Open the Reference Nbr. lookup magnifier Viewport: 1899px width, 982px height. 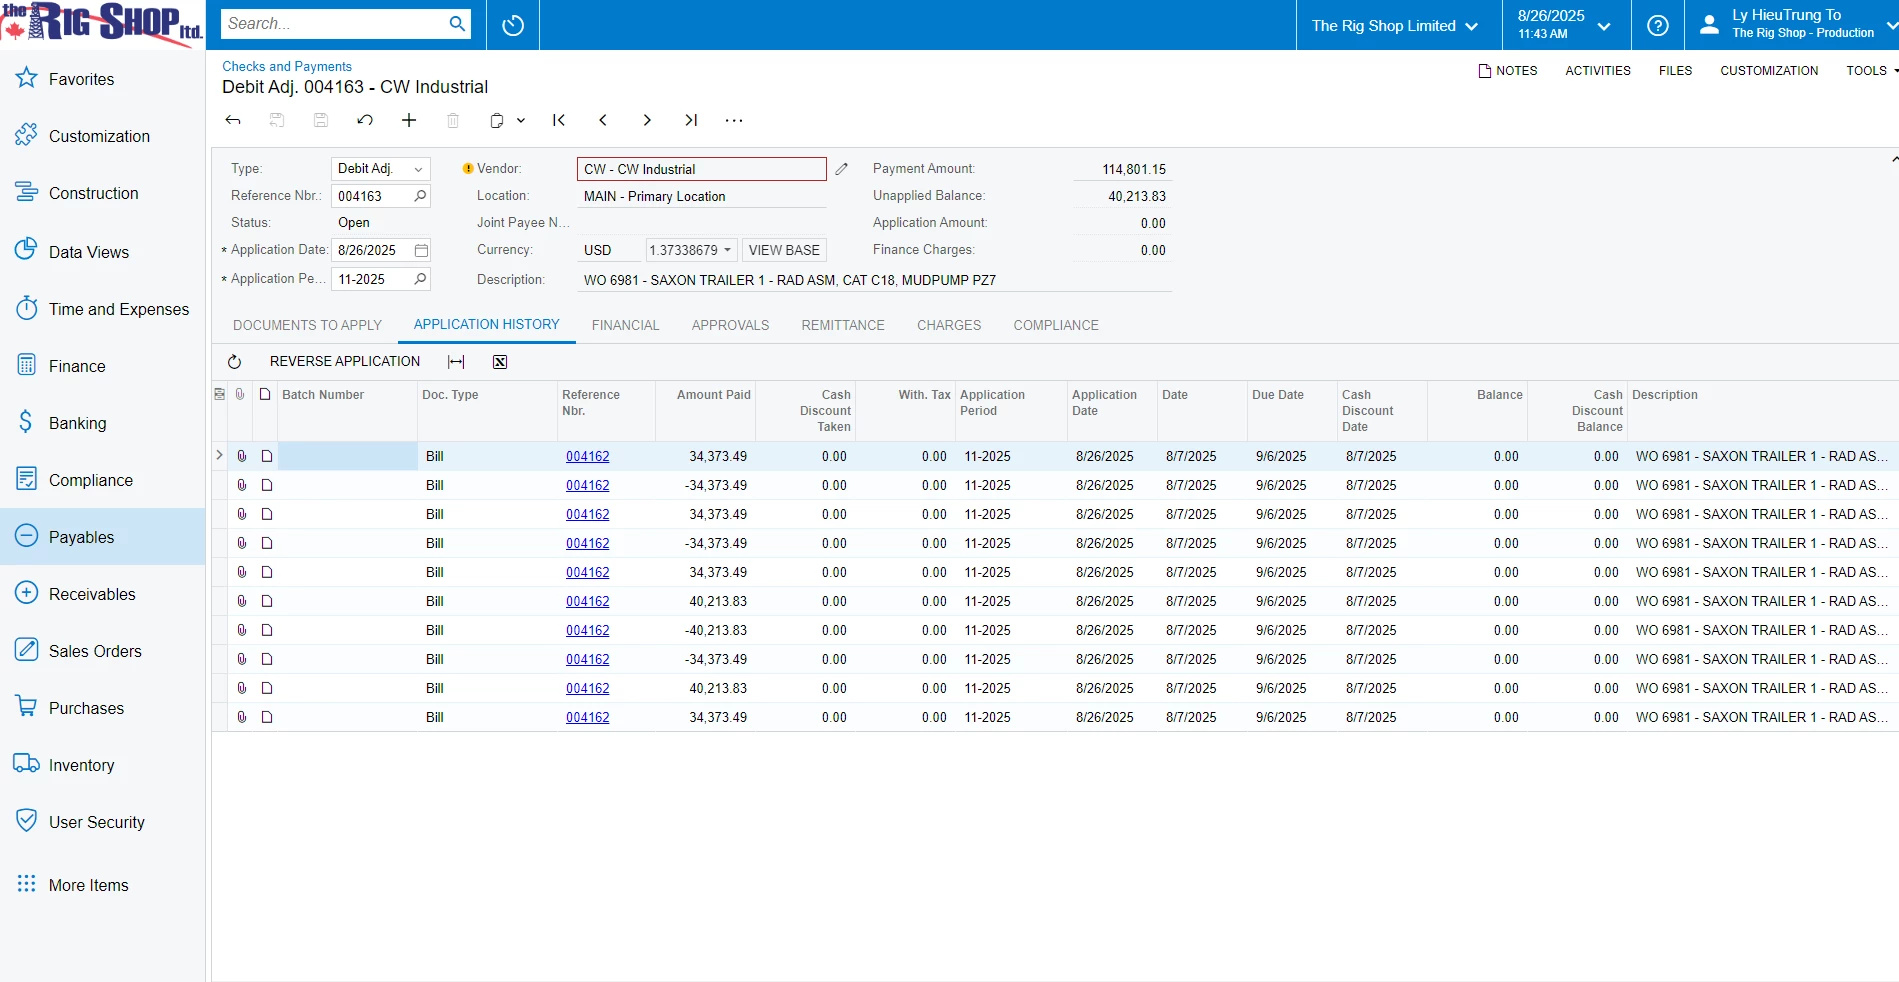[421, 196]
